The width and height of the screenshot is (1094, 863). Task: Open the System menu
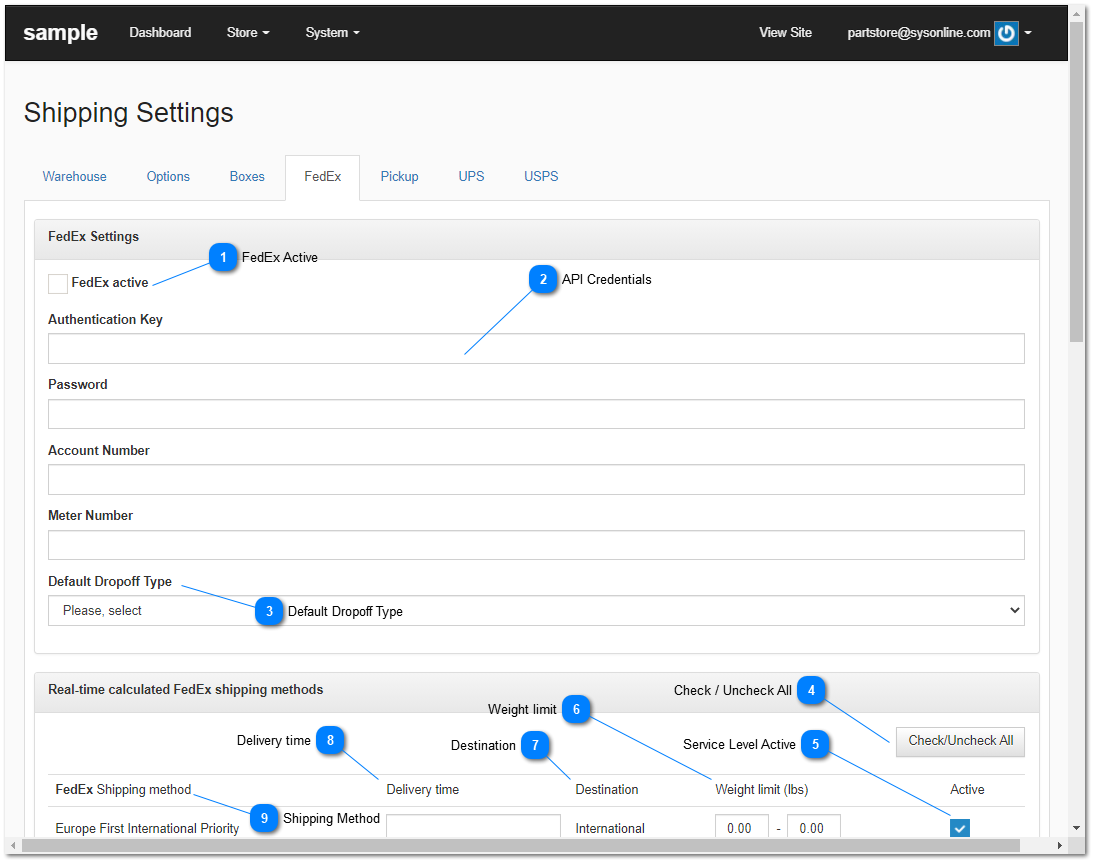(x=332, y=33)
